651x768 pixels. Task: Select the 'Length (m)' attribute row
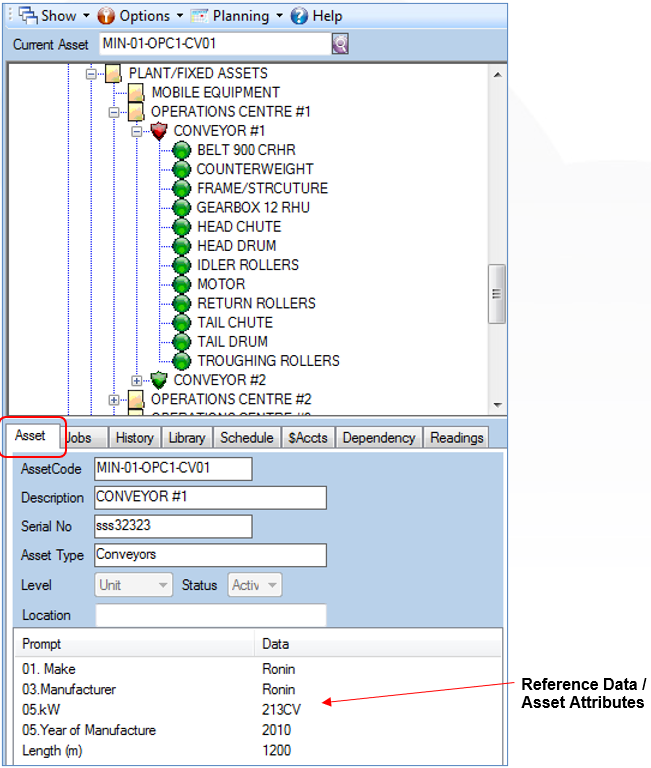click(258, 750)
